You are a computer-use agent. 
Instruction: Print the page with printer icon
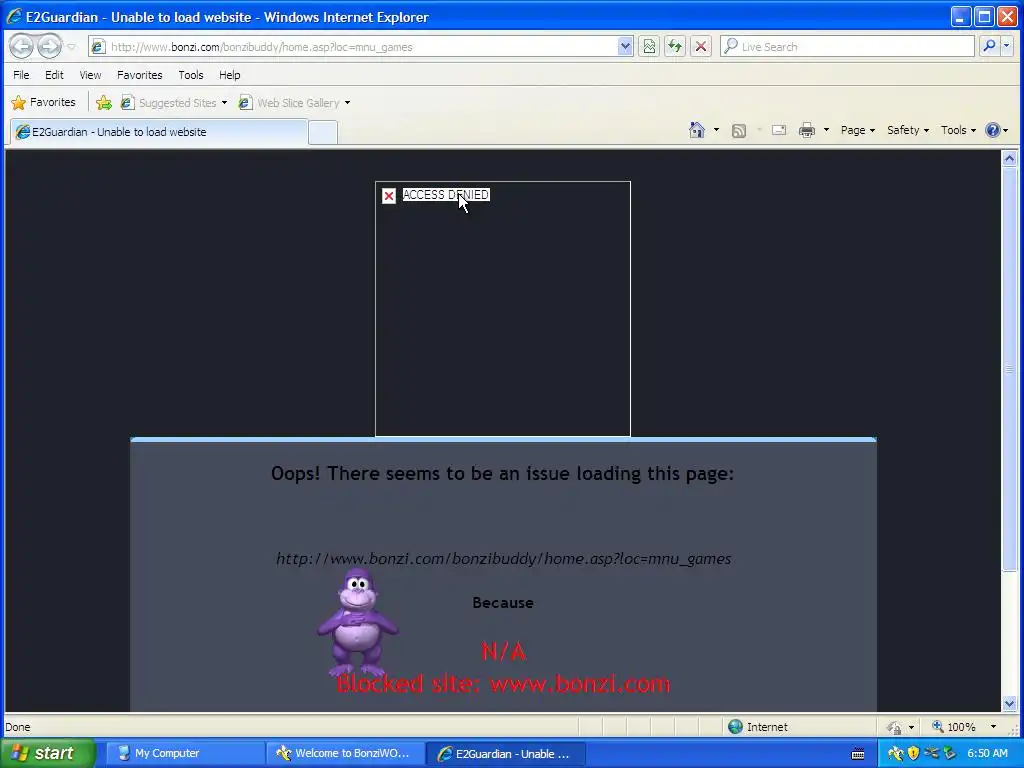click(807, 131)
